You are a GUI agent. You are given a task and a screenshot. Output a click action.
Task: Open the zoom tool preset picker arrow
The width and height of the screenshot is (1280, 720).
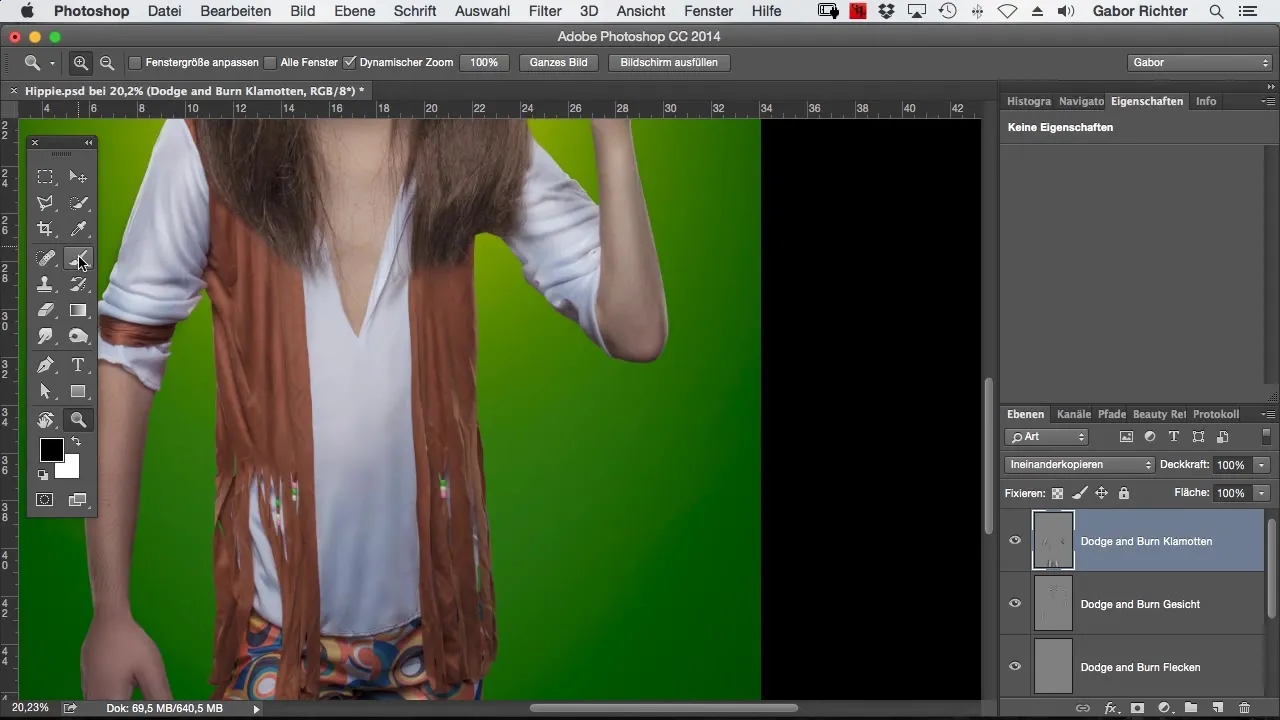[52, 63]
